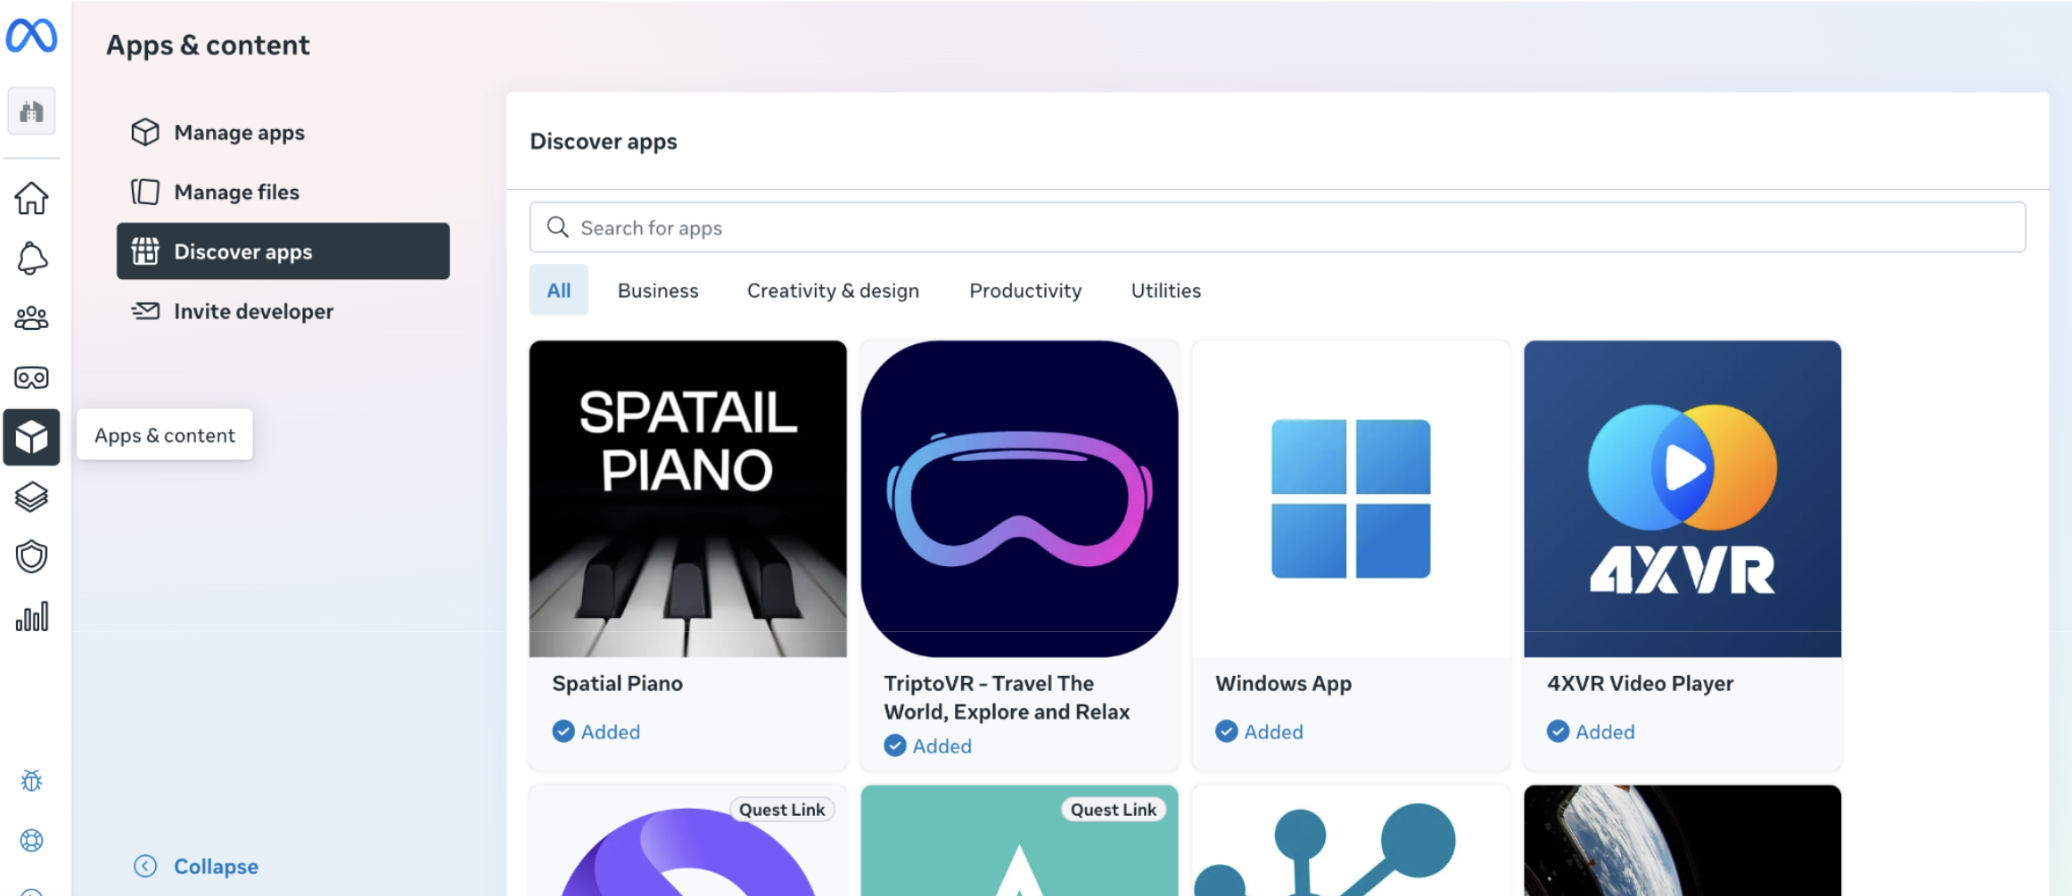This screenshot has width=2072, height=896.
Task: Select Discover apps menu item
Action: (283, 251)
